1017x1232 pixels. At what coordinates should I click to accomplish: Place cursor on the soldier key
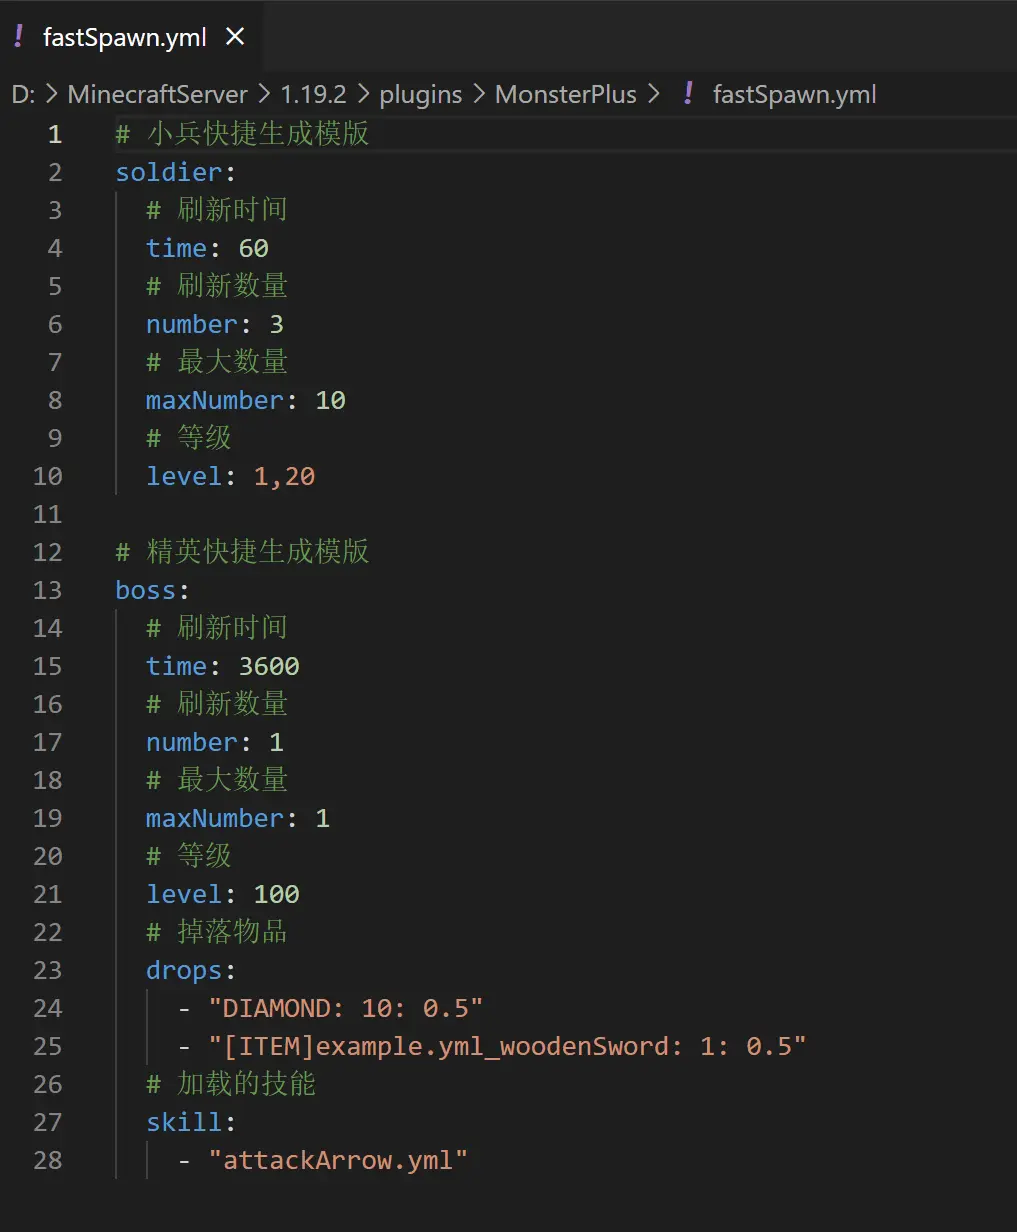coord(168,172)
